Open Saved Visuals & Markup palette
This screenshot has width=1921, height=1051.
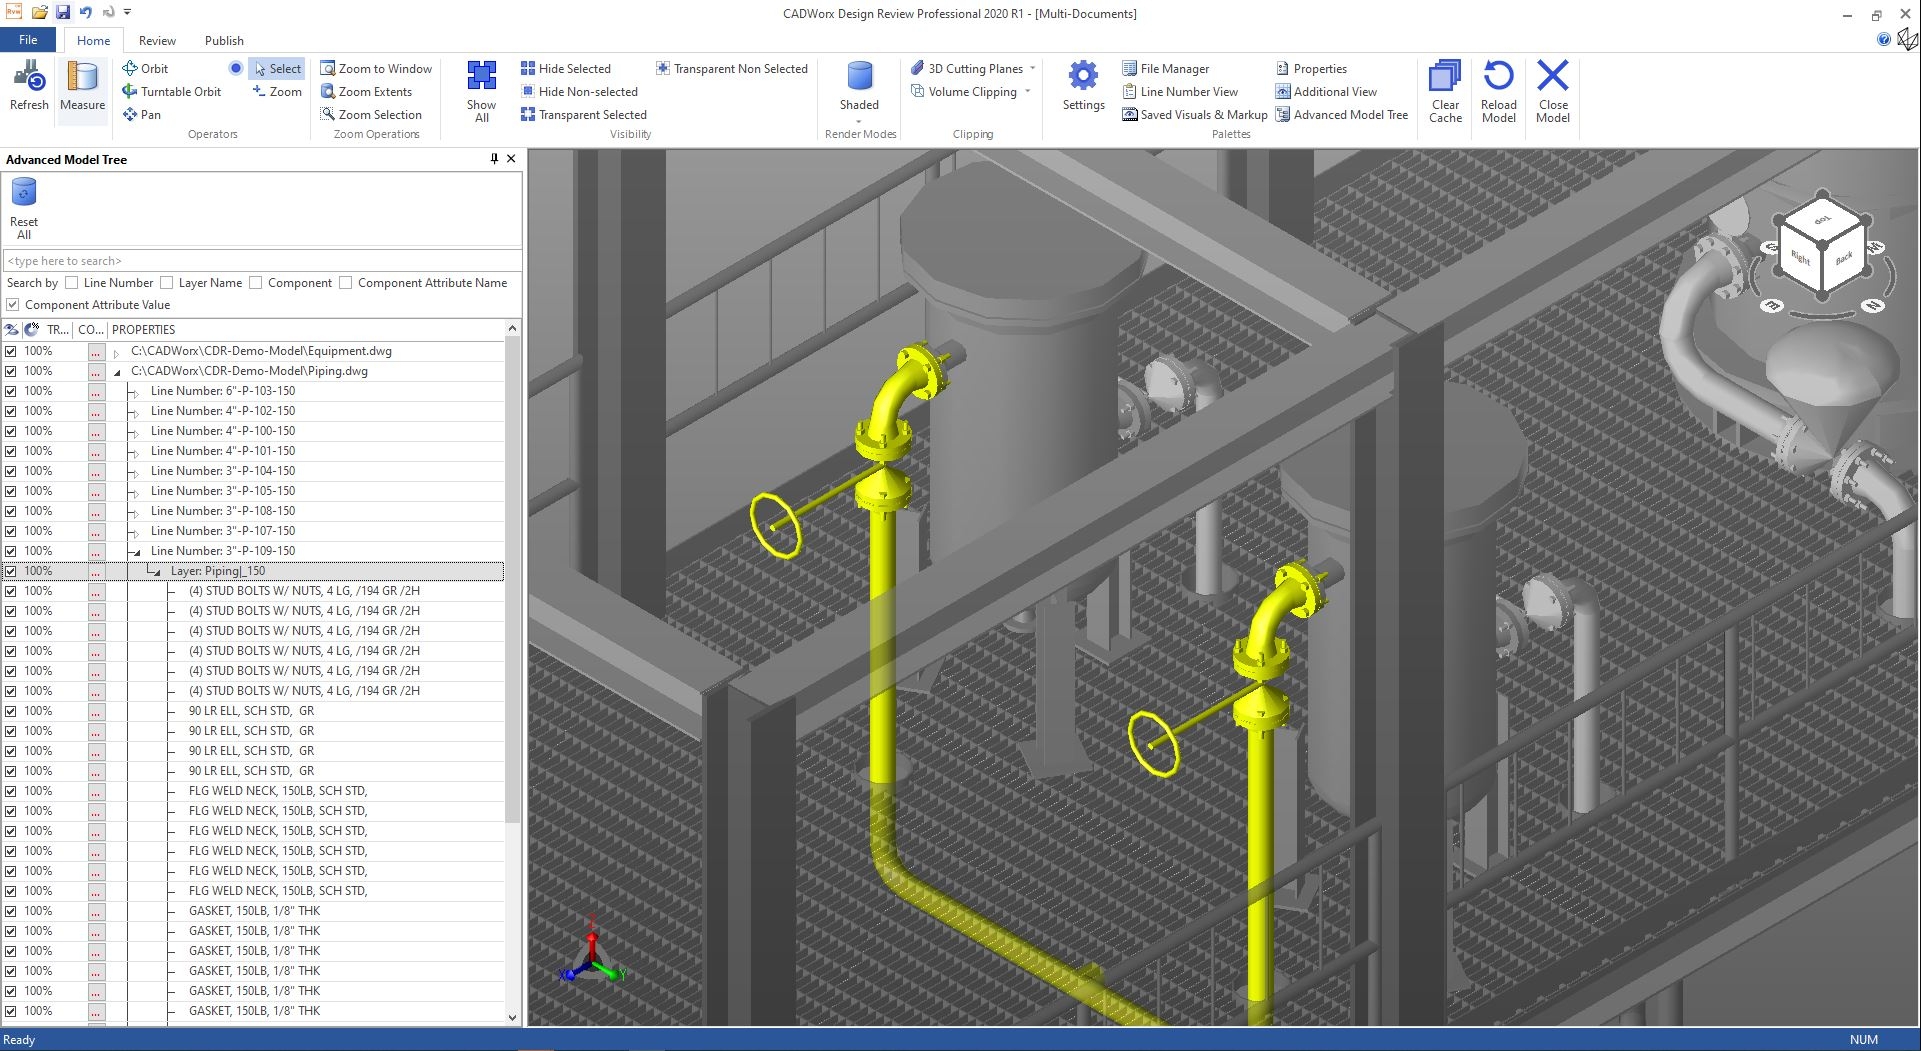(1194, 114)
